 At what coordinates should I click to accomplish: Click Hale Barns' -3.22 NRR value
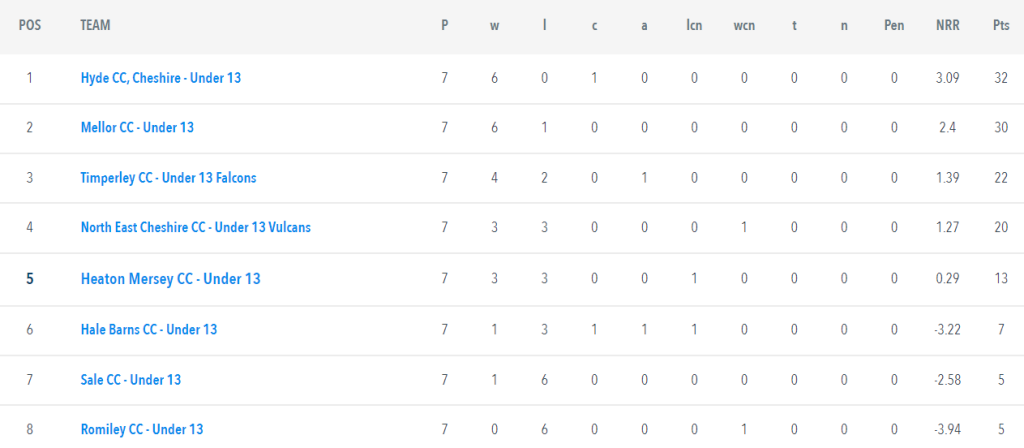tap(946, 329)
